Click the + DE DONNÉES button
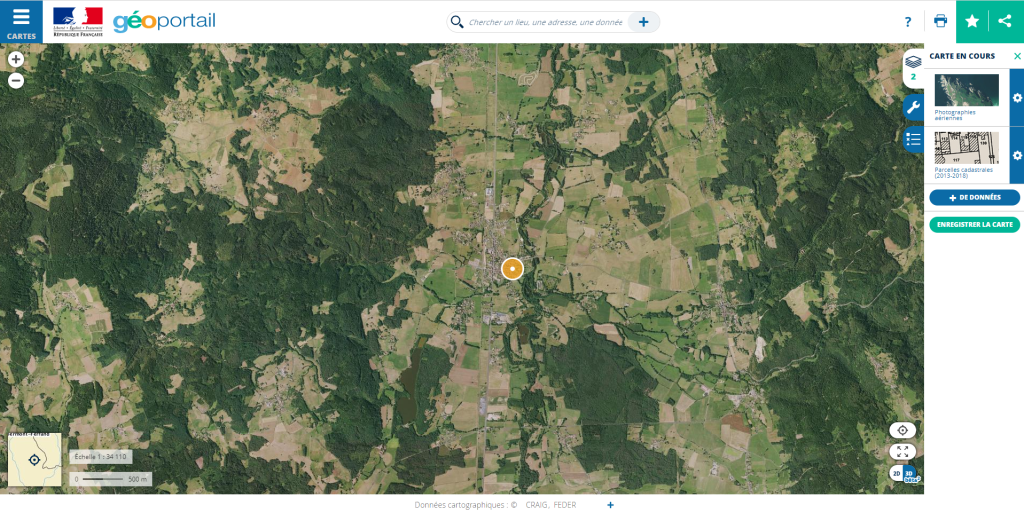Screen dimensions: 1024x513 [x=974, y=198]
